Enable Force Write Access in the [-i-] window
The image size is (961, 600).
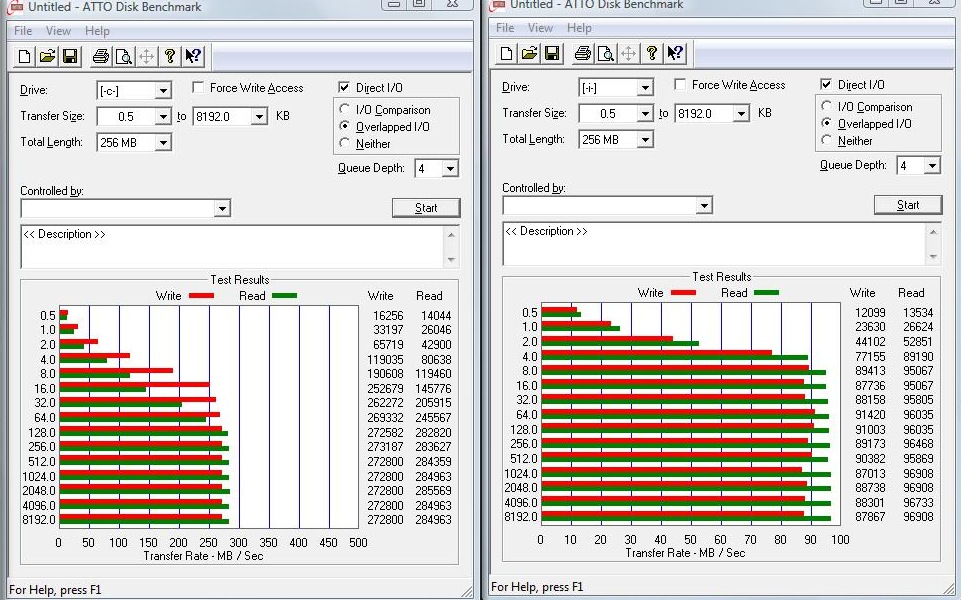[x=680, y=85]
